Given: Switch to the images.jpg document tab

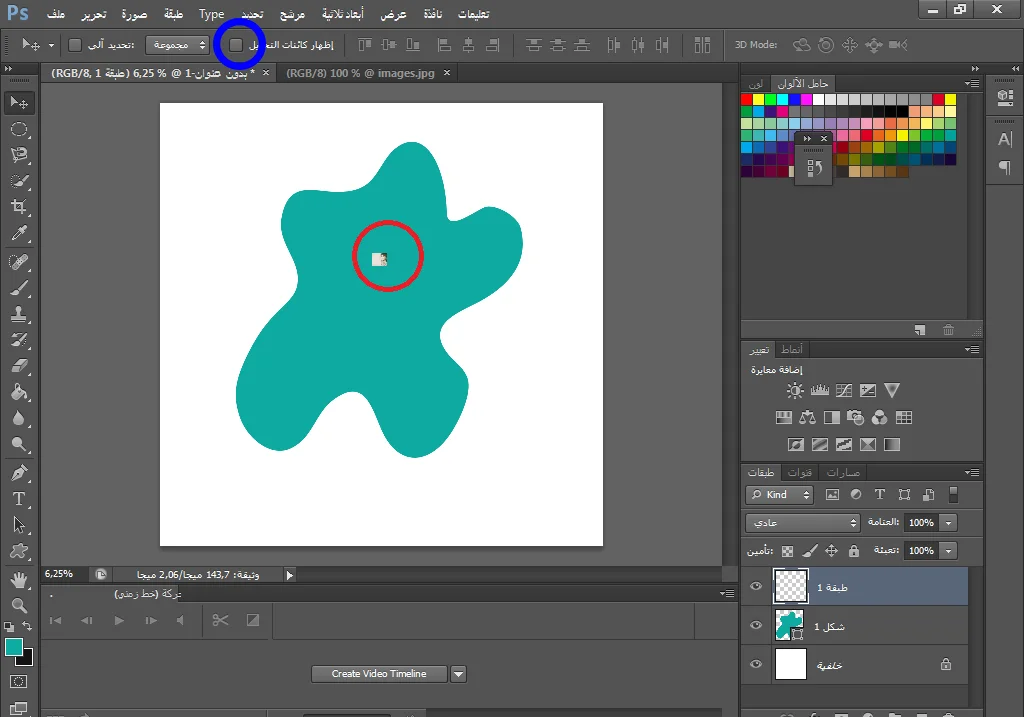Looking at the screenshot, I should click(361, 73).
